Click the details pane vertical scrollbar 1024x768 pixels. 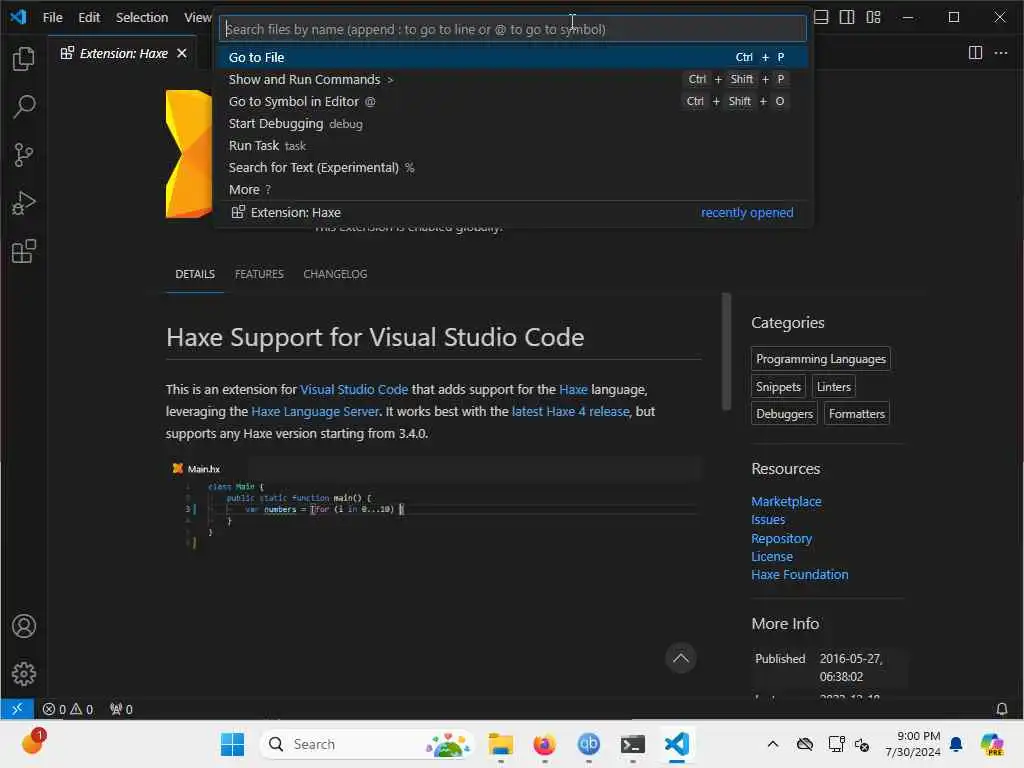tap(726, 353)
